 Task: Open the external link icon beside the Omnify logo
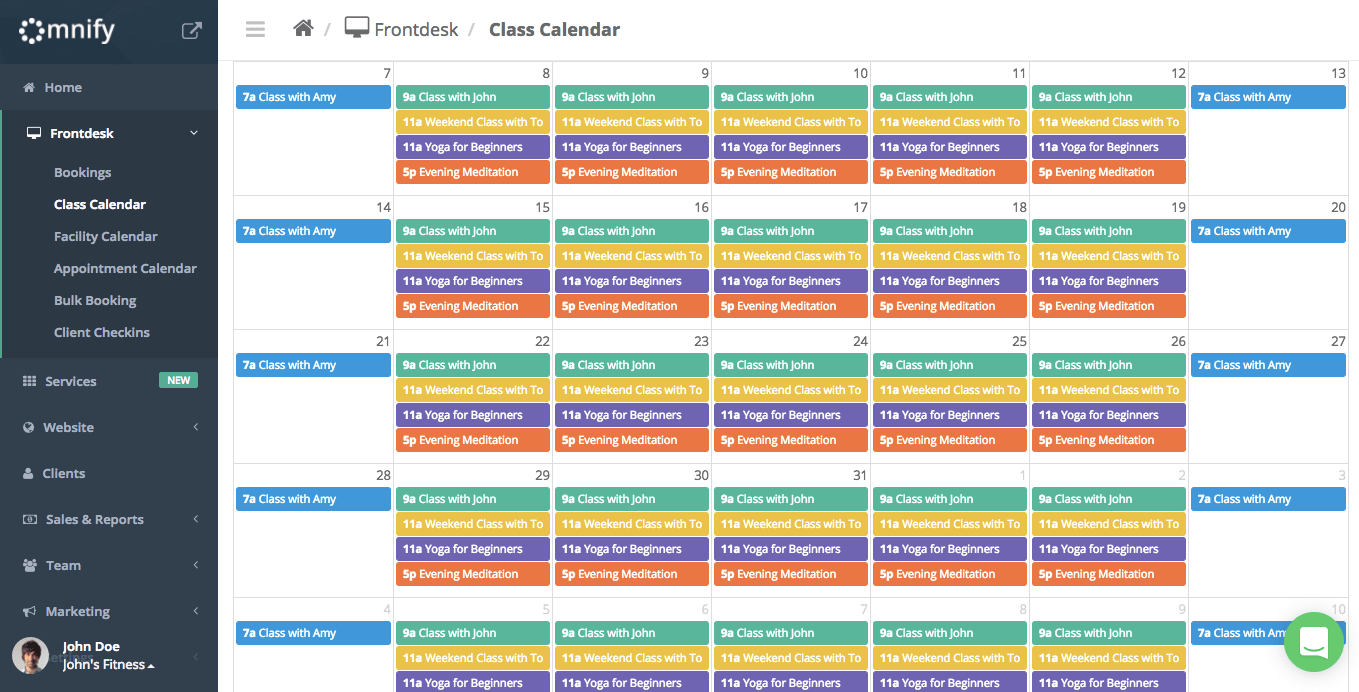click(x=191, y=31)
